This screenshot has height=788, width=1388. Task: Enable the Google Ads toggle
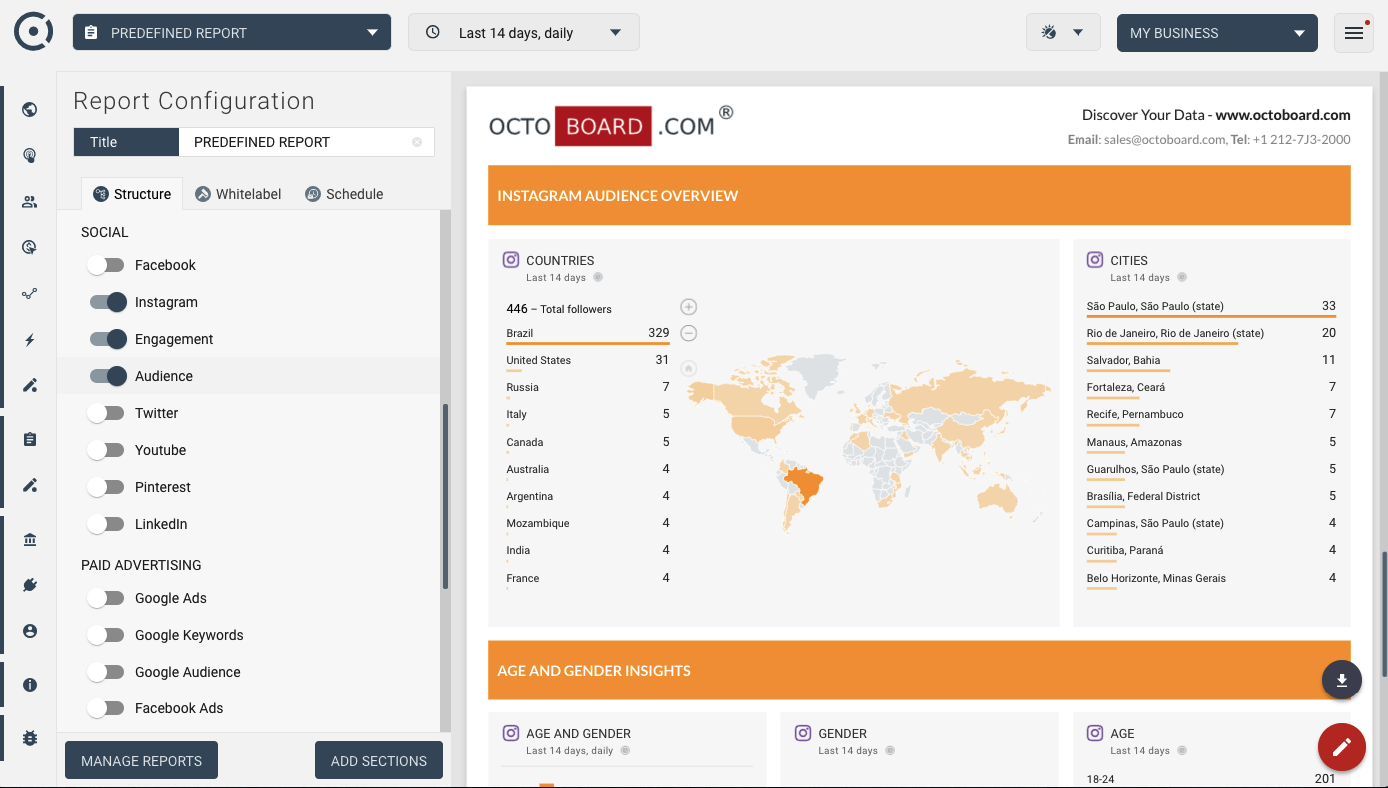[106, 598]
